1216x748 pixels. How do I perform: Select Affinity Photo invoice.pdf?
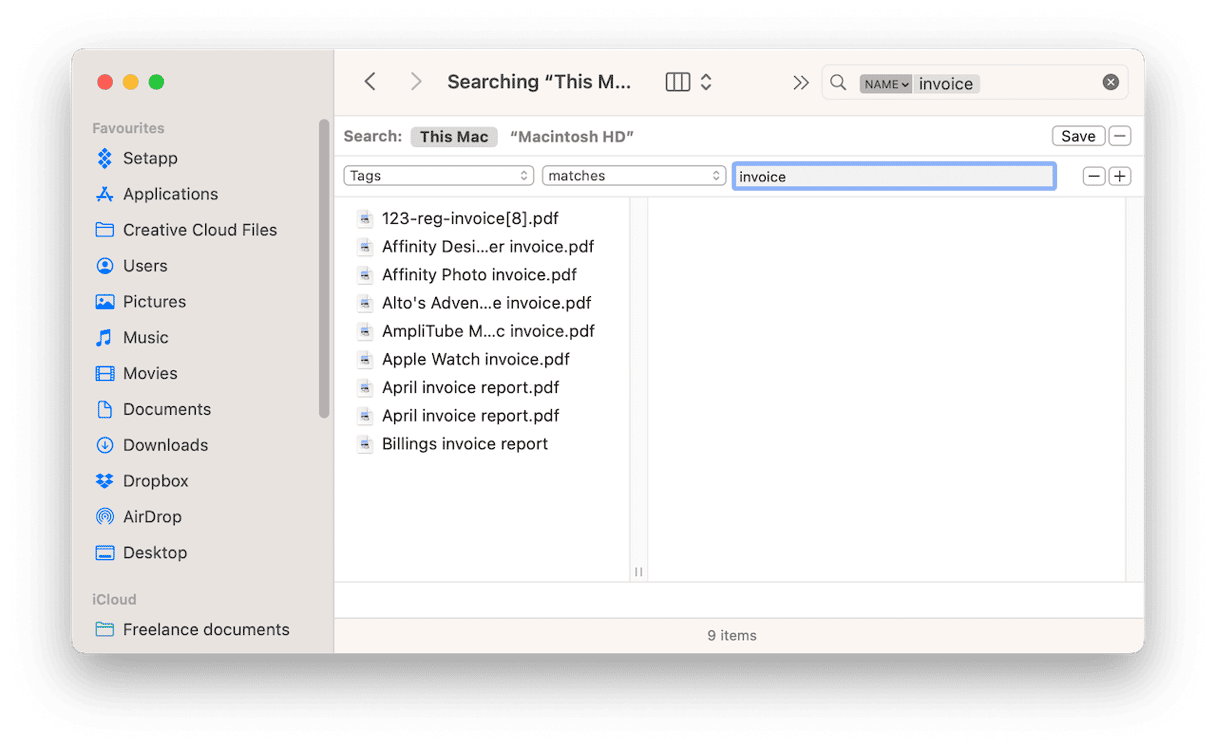pos(479,274)
